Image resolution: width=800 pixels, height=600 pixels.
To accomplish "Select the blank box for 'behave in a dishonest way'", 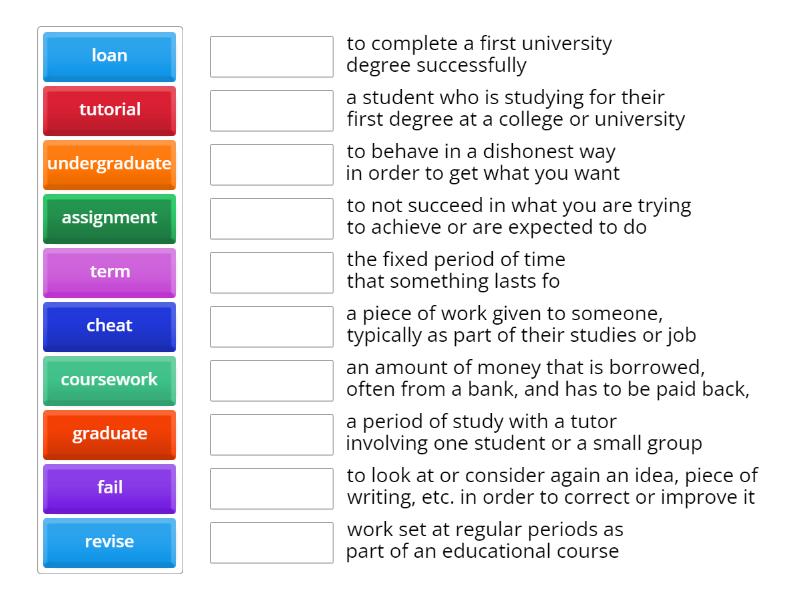I will [272, 165].
